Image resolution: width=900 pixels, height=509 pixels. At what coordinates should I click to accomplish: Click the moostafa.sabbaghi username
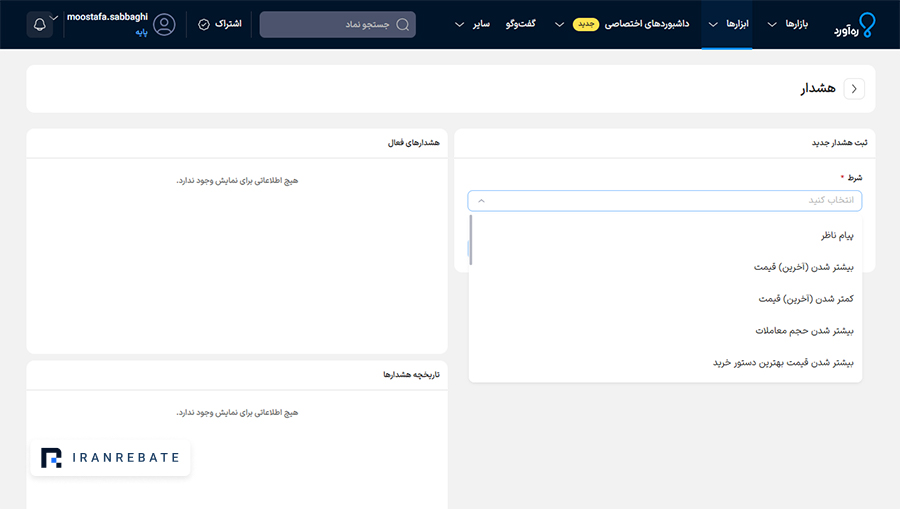pos(107,17)
